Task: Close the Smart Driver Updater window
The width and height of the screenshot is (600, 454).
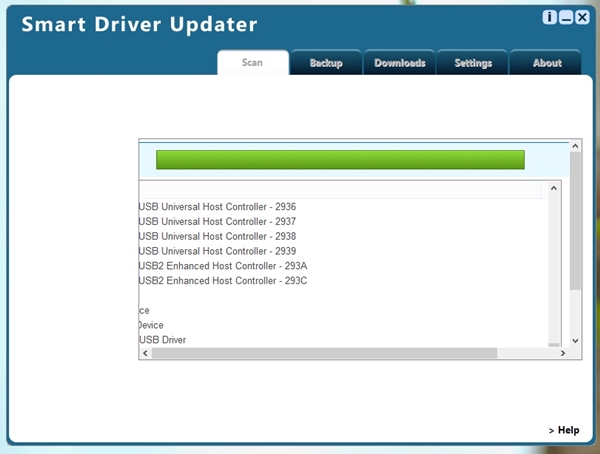Action: pyautogui.click(x=582, y=17)
